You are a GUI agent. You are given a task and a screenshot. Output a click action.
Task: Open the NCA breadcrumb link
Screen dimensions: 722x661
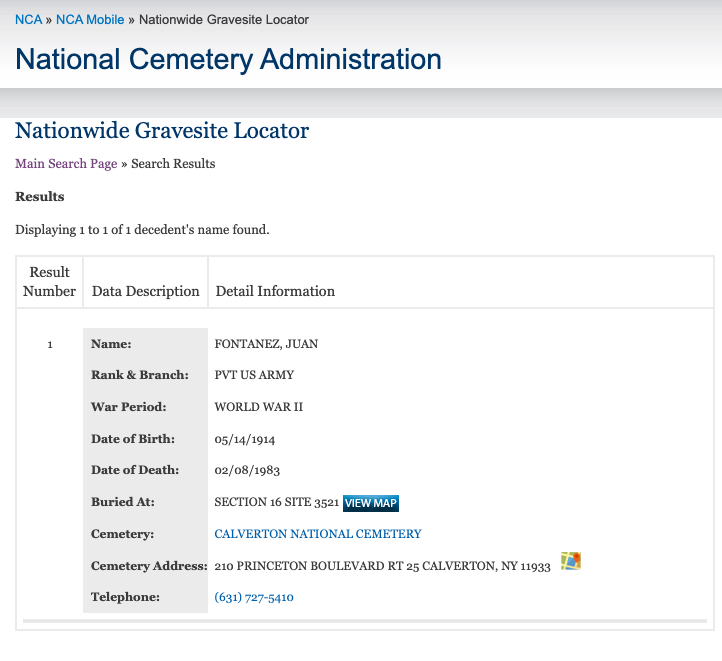29,20
